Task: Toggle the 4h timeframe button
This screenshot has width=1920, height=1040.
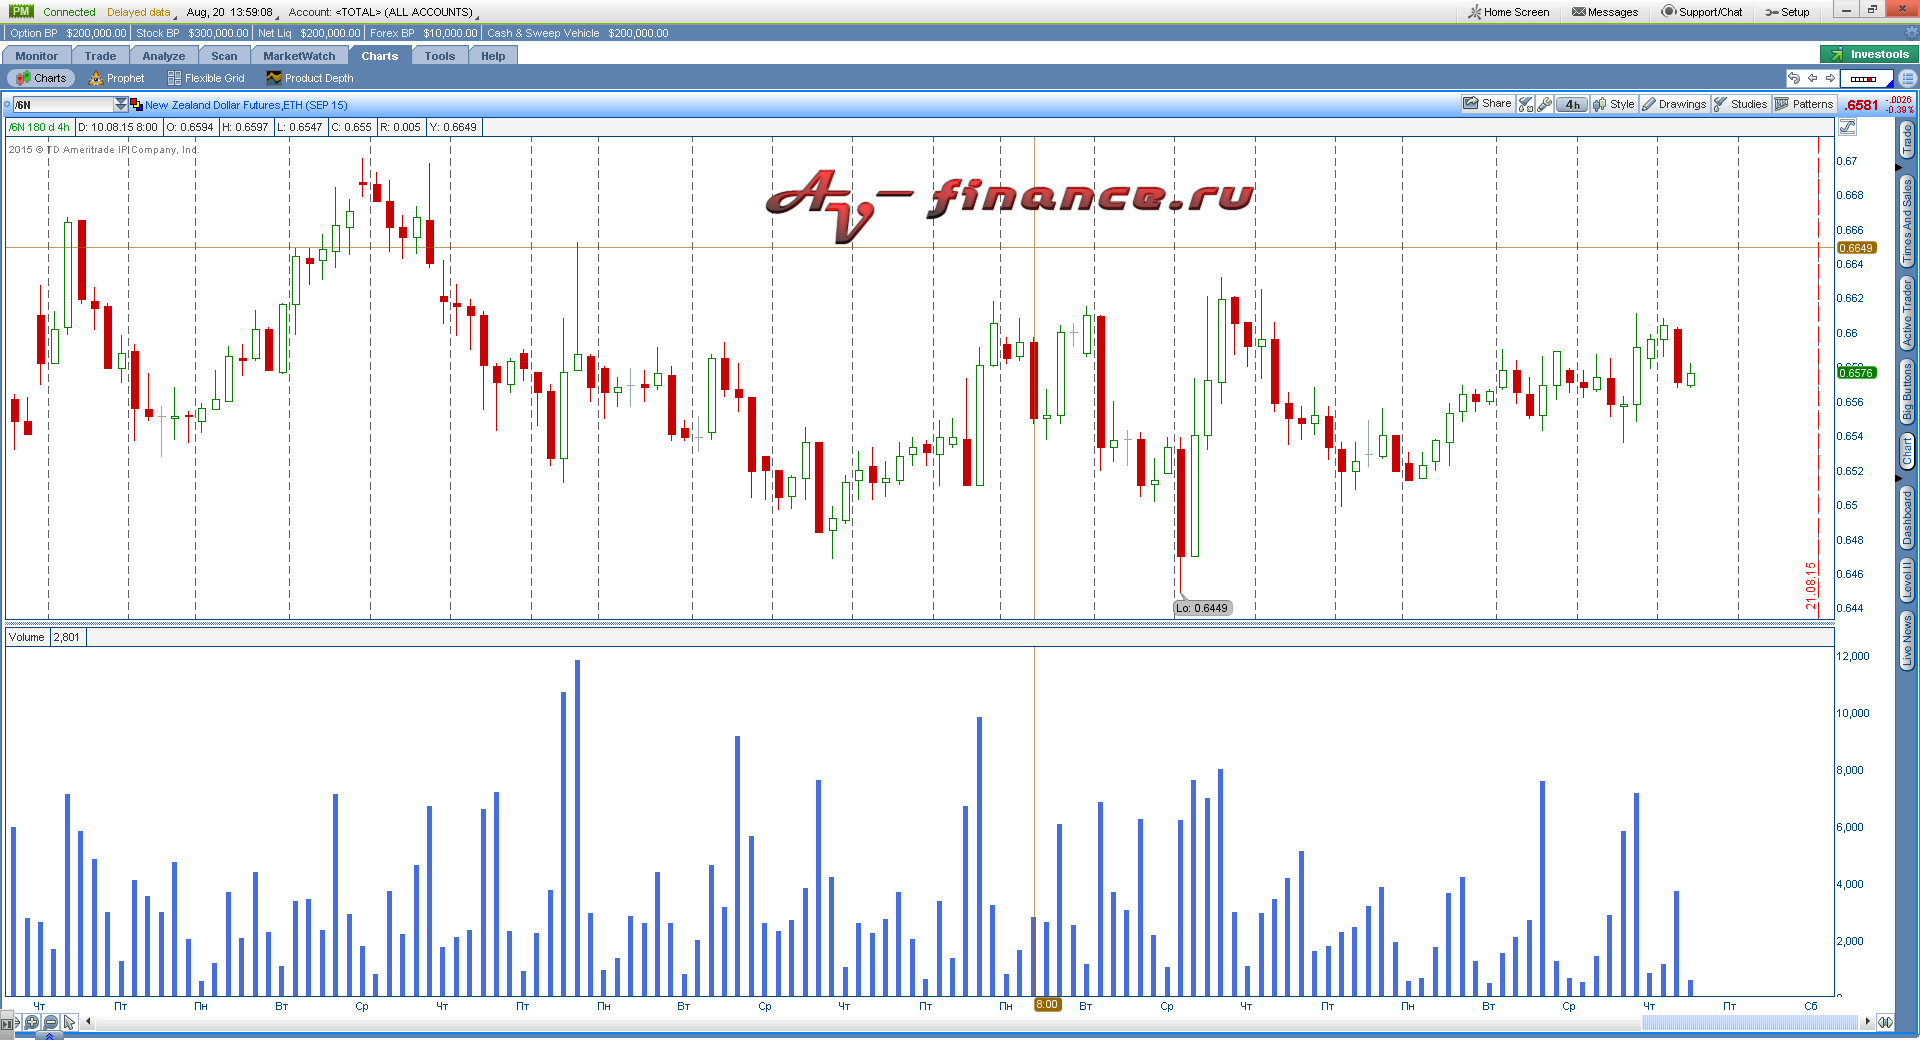Action: (x=1572, y=104)
